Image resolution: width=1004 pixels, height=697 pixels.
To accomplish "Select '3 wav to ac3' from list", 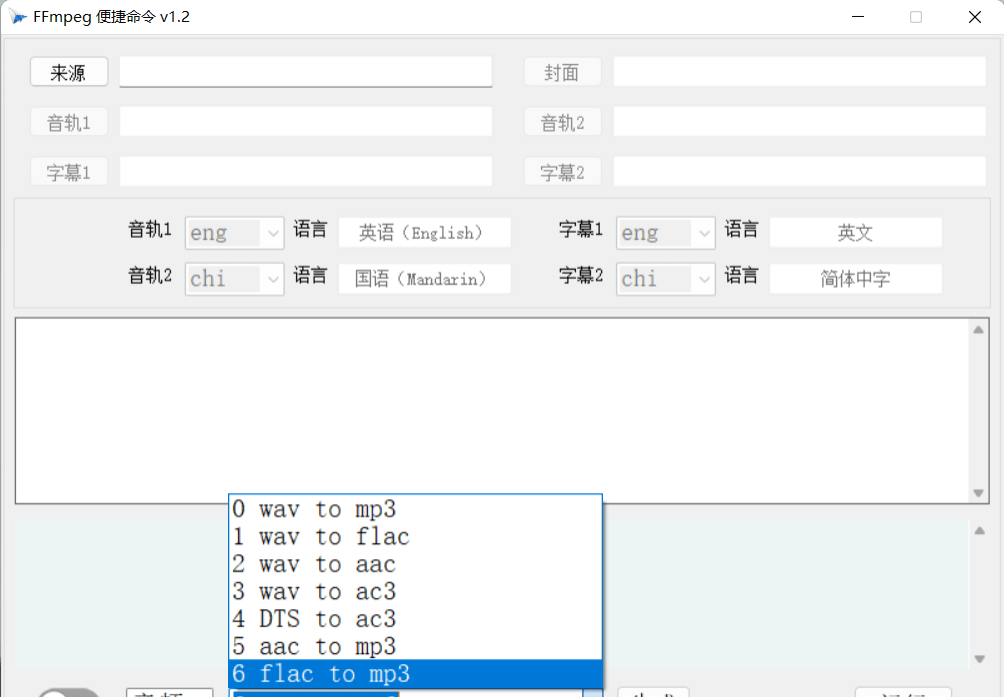I will pos(416,592).
